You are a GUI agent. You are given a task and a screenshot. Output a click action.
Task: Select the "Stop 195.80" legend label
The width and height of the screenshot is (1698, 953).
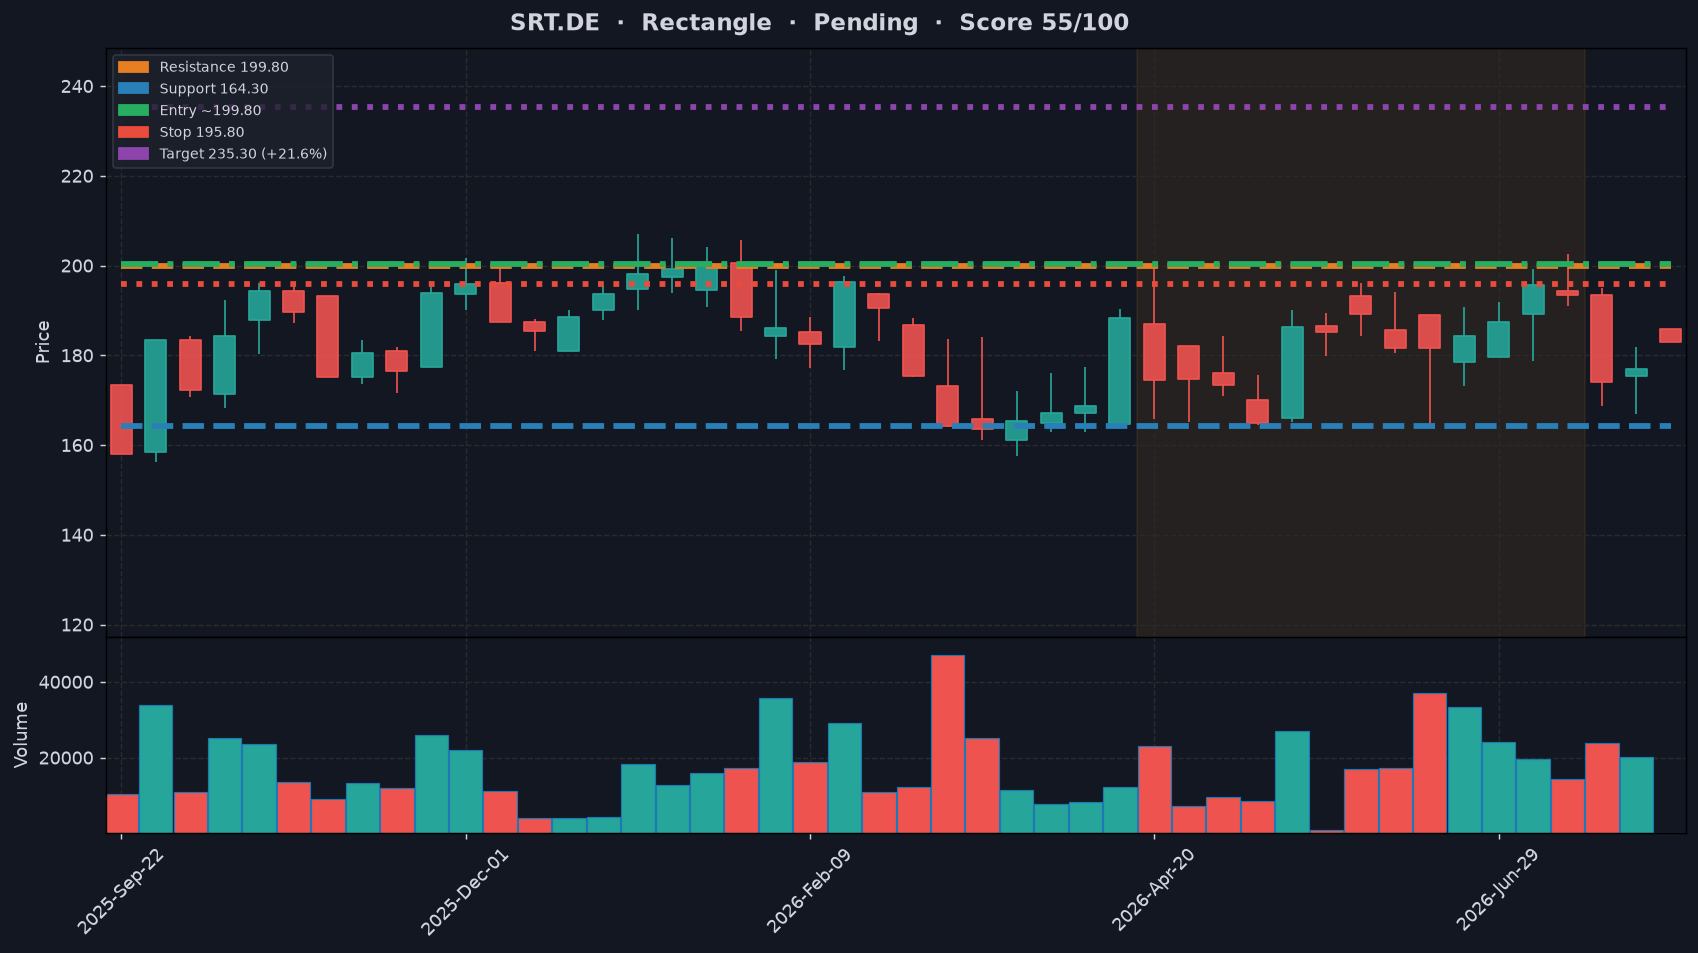[202, 132]
